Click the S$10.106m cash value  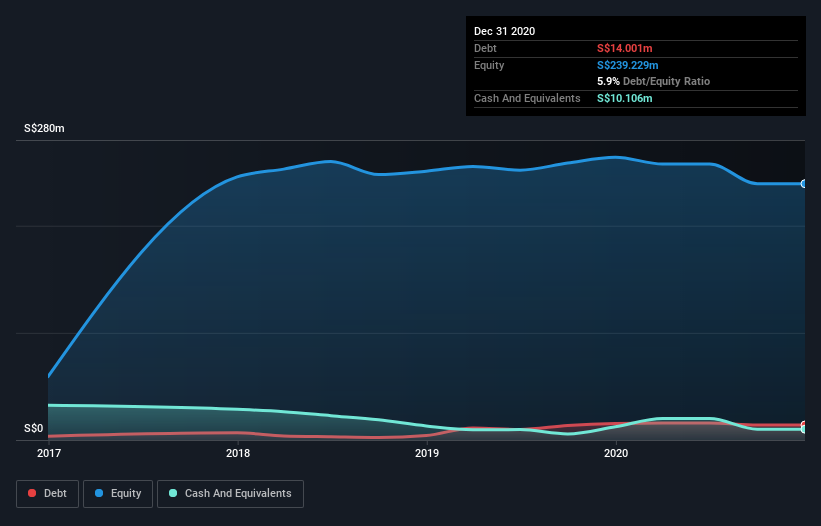tap(625, 98)
